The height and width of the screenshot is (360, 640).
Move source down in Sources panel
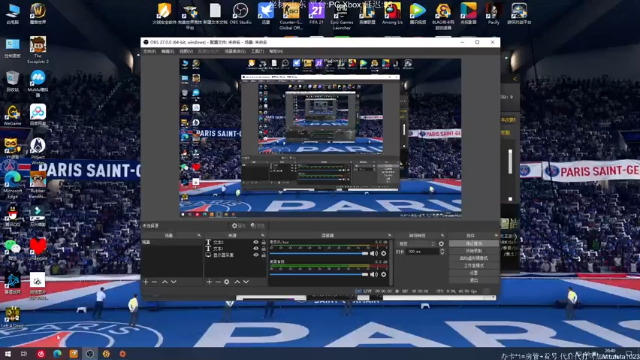point(246,282)
